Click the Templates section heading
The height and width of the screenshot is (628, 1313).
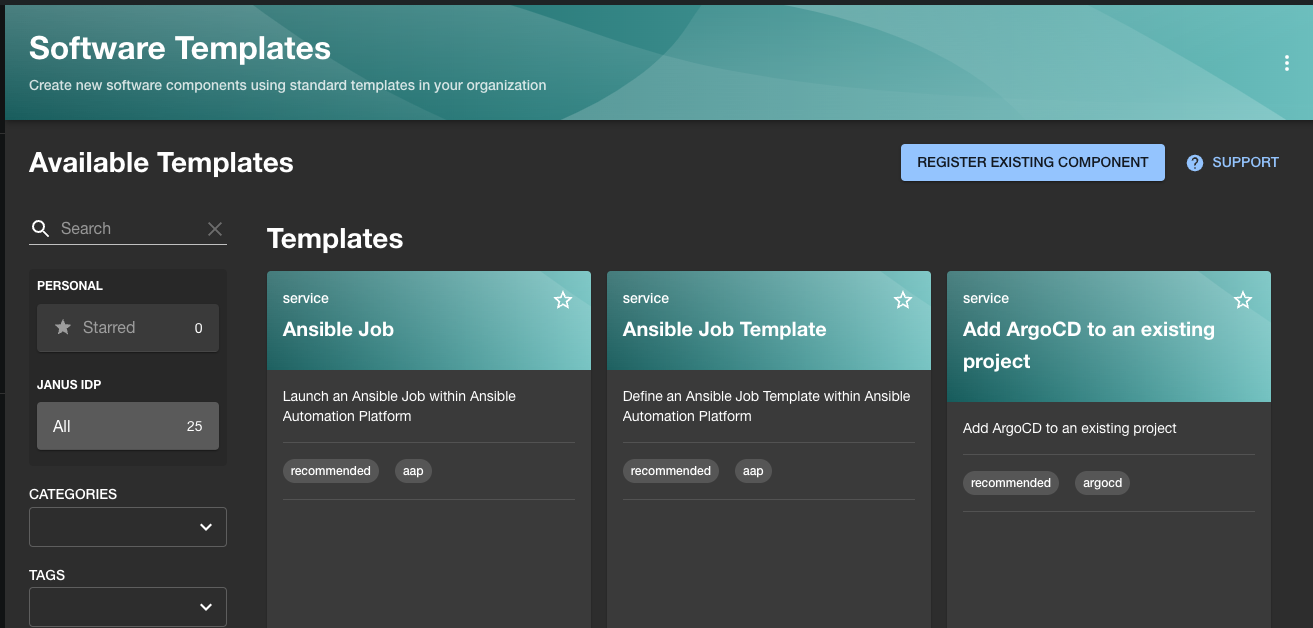coord(335,239)
